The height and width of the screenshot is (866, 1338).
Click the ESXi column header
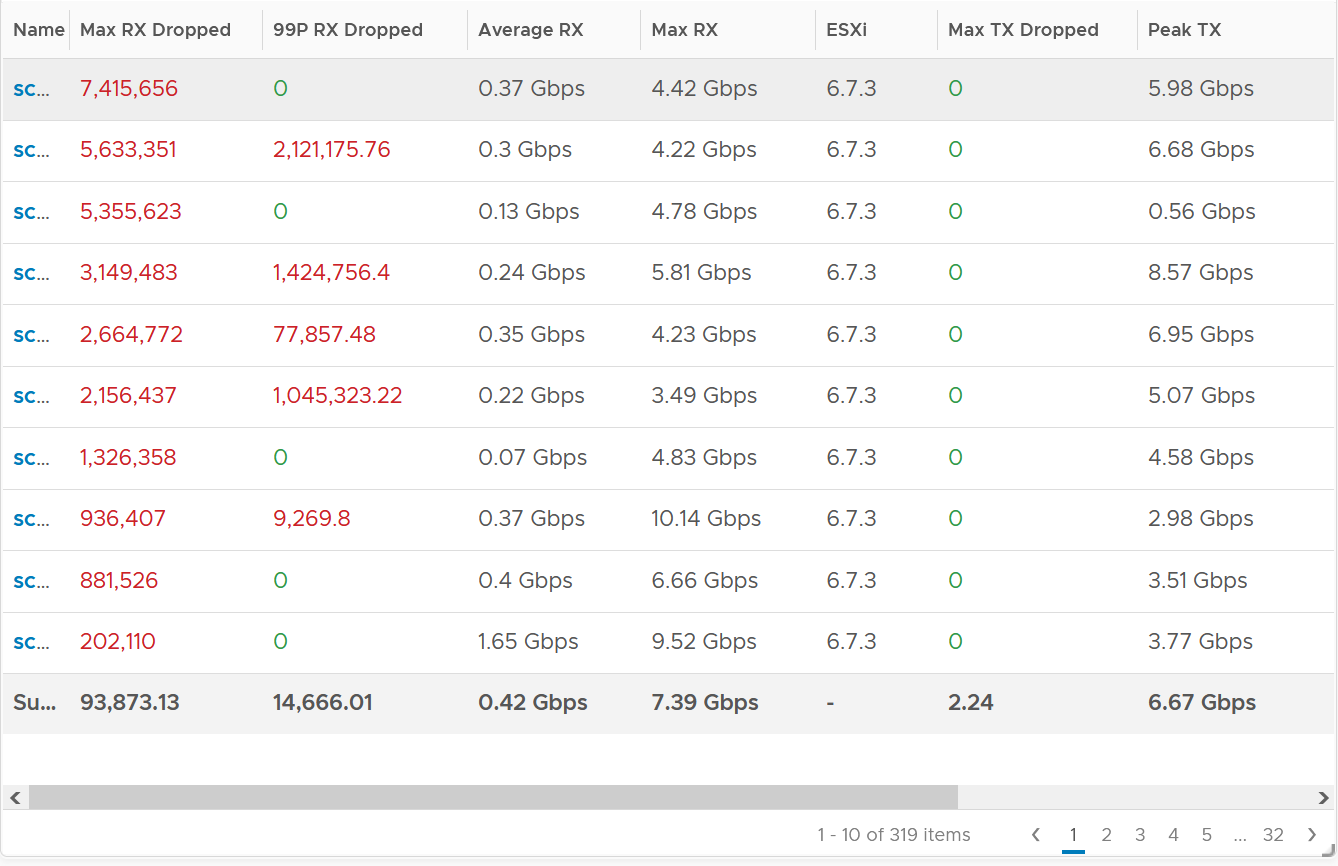(x=847, y=30)
